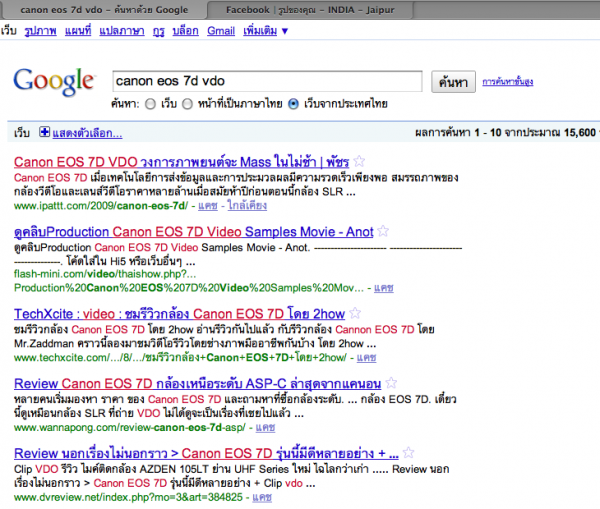The width and height of the screenshot is (600, 509).
Task: Switch to the canon eos 7d vdo Google tab
Action: (x=104, y=10)
